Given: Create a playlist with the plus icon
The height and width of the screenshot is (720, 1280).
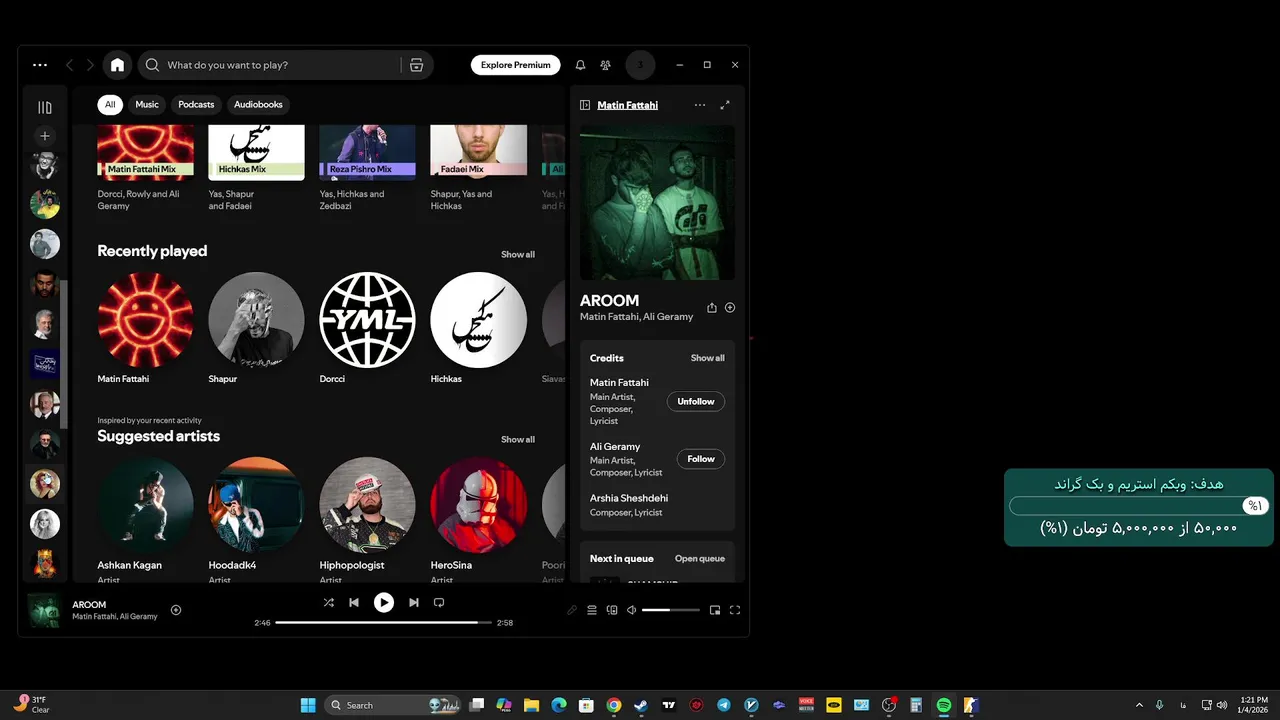Looking at the screenshot, I should 45,136.
